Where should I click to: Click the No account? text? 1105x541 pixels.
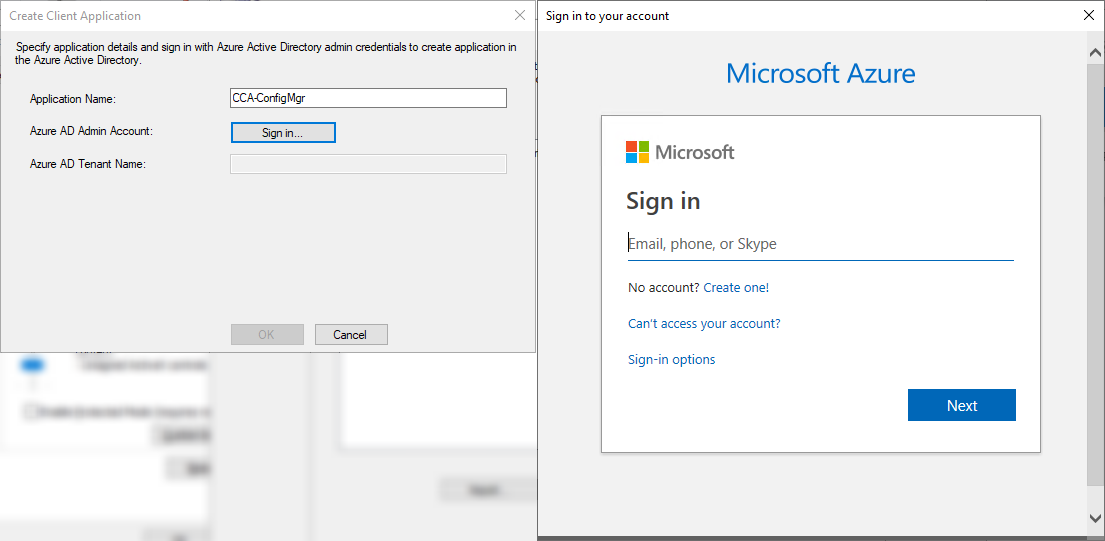point(664,287)
